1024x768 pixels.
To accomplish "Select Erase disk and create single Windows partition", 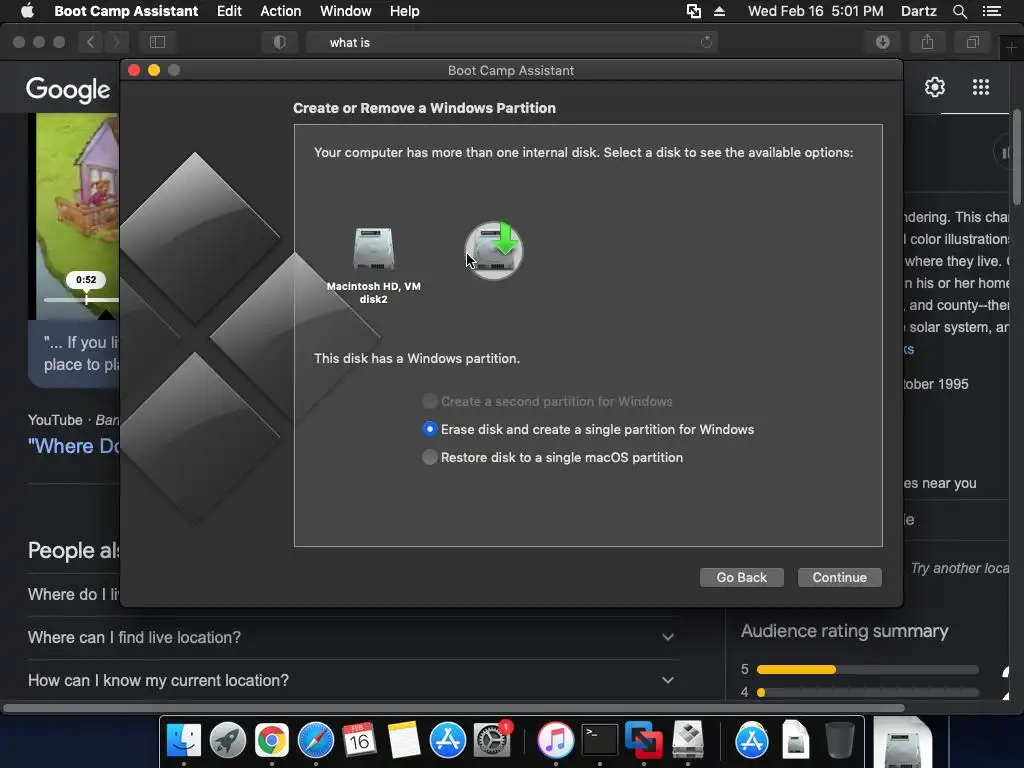I will 430,429.
